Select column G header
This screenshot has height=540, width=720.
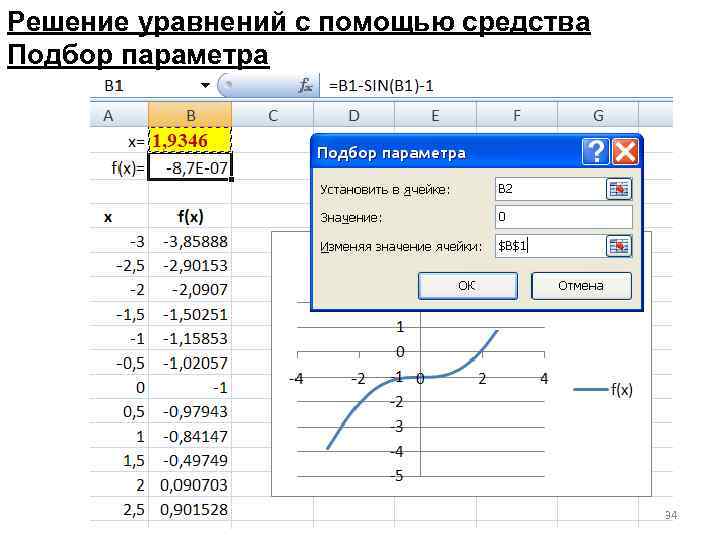tap(598, 115)
